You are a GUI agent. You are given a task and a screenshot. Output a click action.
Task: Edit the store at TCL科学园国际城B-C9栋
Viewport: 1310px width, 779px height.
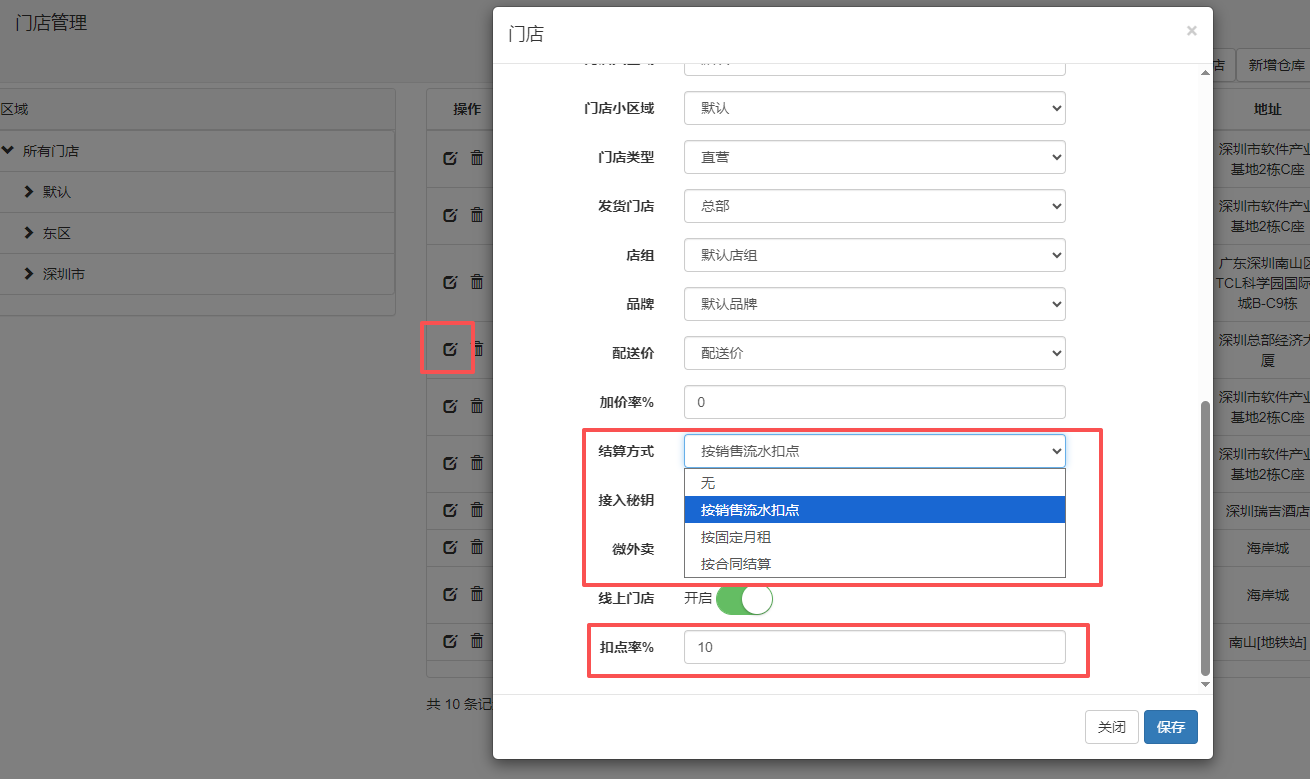(450, 282)
